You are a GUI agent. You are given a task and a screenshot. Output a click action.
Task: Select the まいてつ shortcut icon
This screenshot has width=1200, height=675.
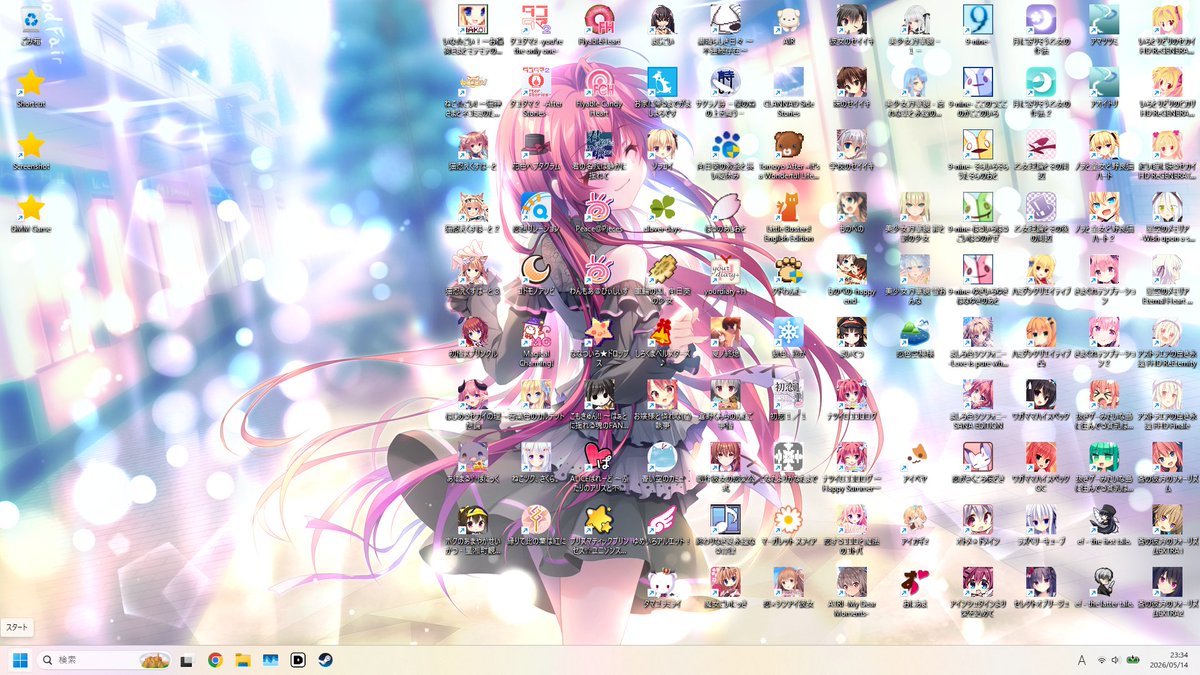click(x=852, y=334)
